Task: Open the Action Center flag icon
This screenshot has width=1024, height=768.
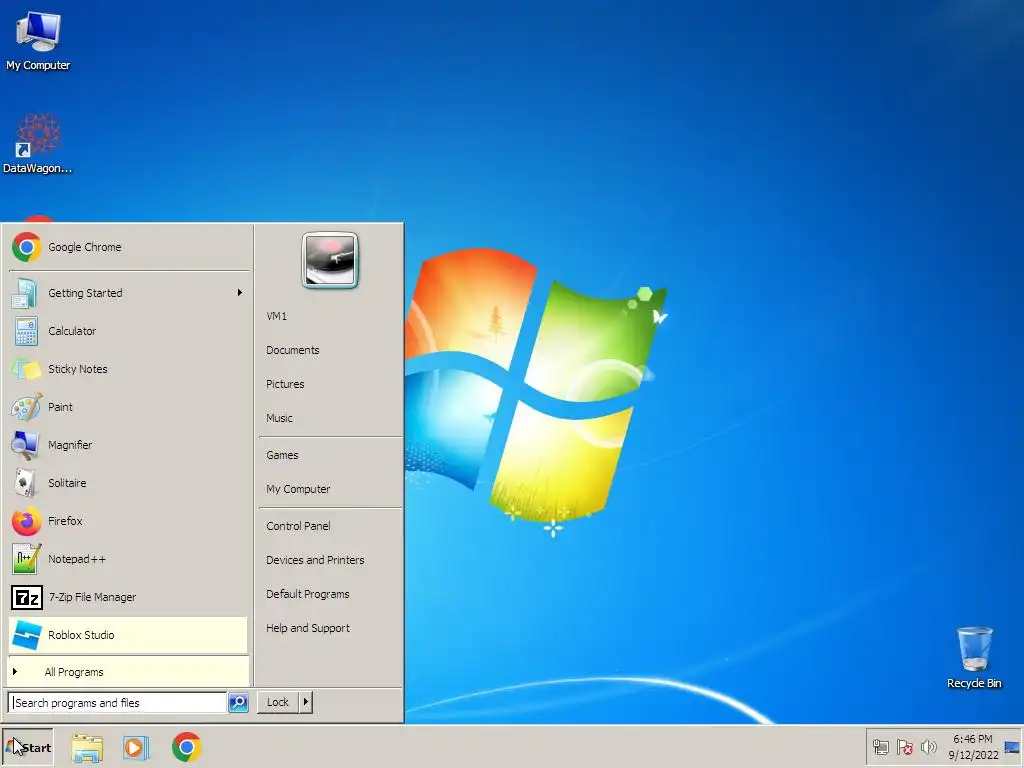Action: (x=904, y=747)
